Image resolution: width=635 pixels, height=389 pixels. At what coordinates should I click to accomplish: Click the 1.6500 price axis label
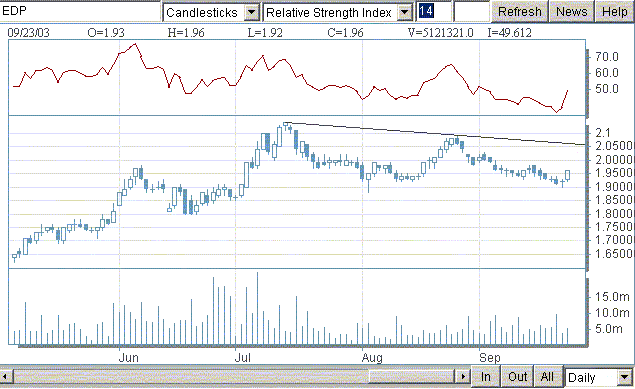614,254
